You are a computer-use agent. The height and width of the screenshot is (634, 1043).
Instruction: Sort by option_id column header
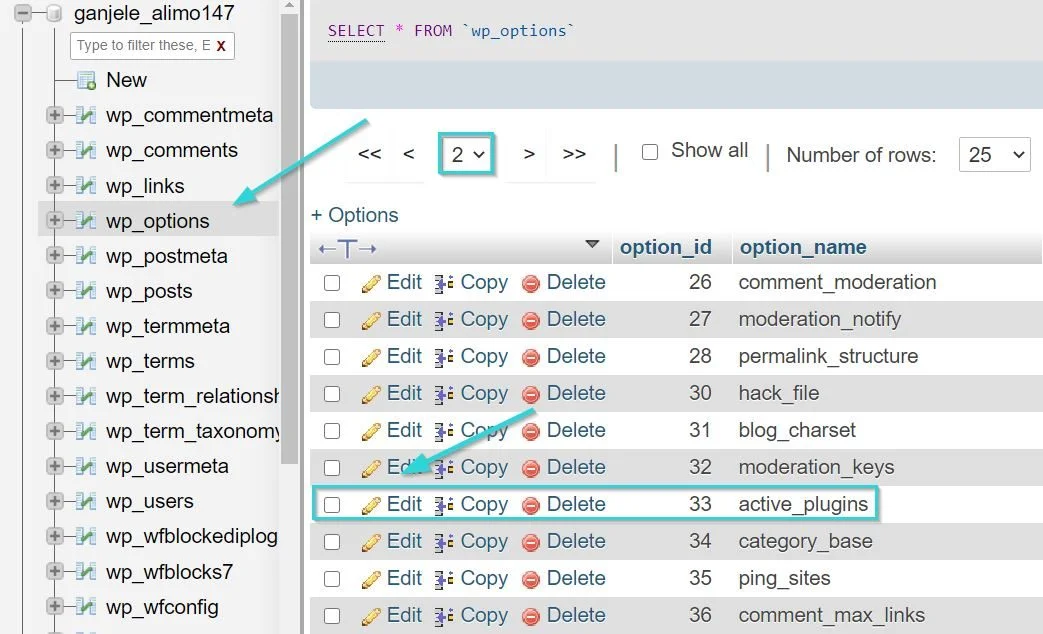(x=665, y=247)
